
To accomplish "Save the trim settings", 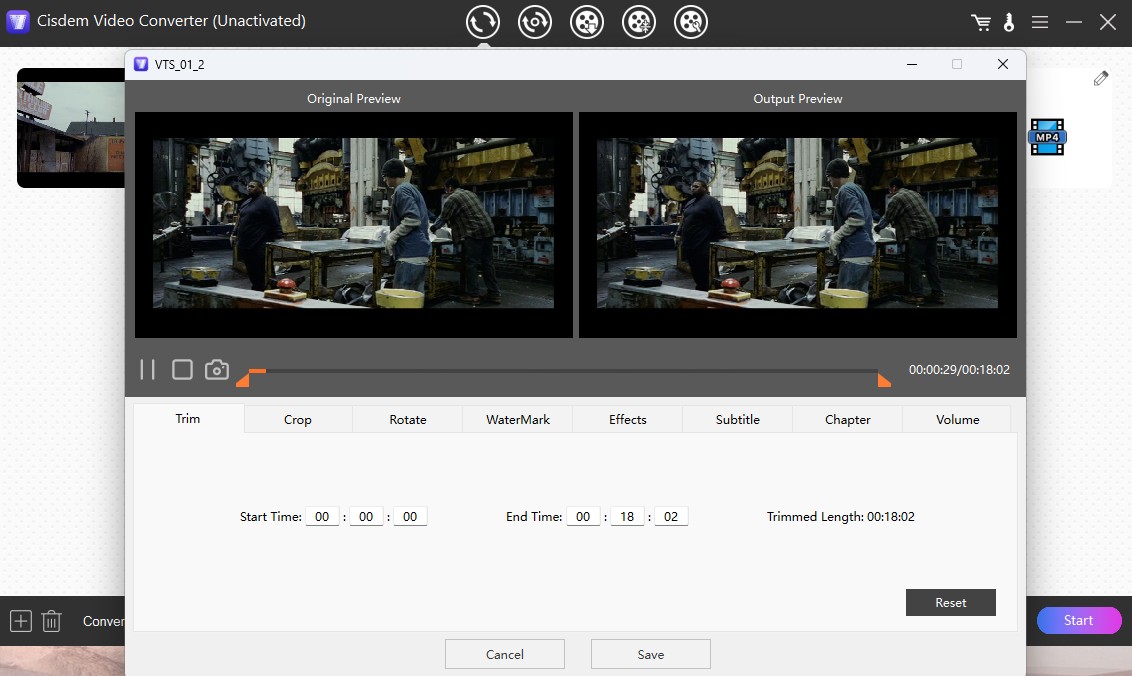I will pos(650,654).
